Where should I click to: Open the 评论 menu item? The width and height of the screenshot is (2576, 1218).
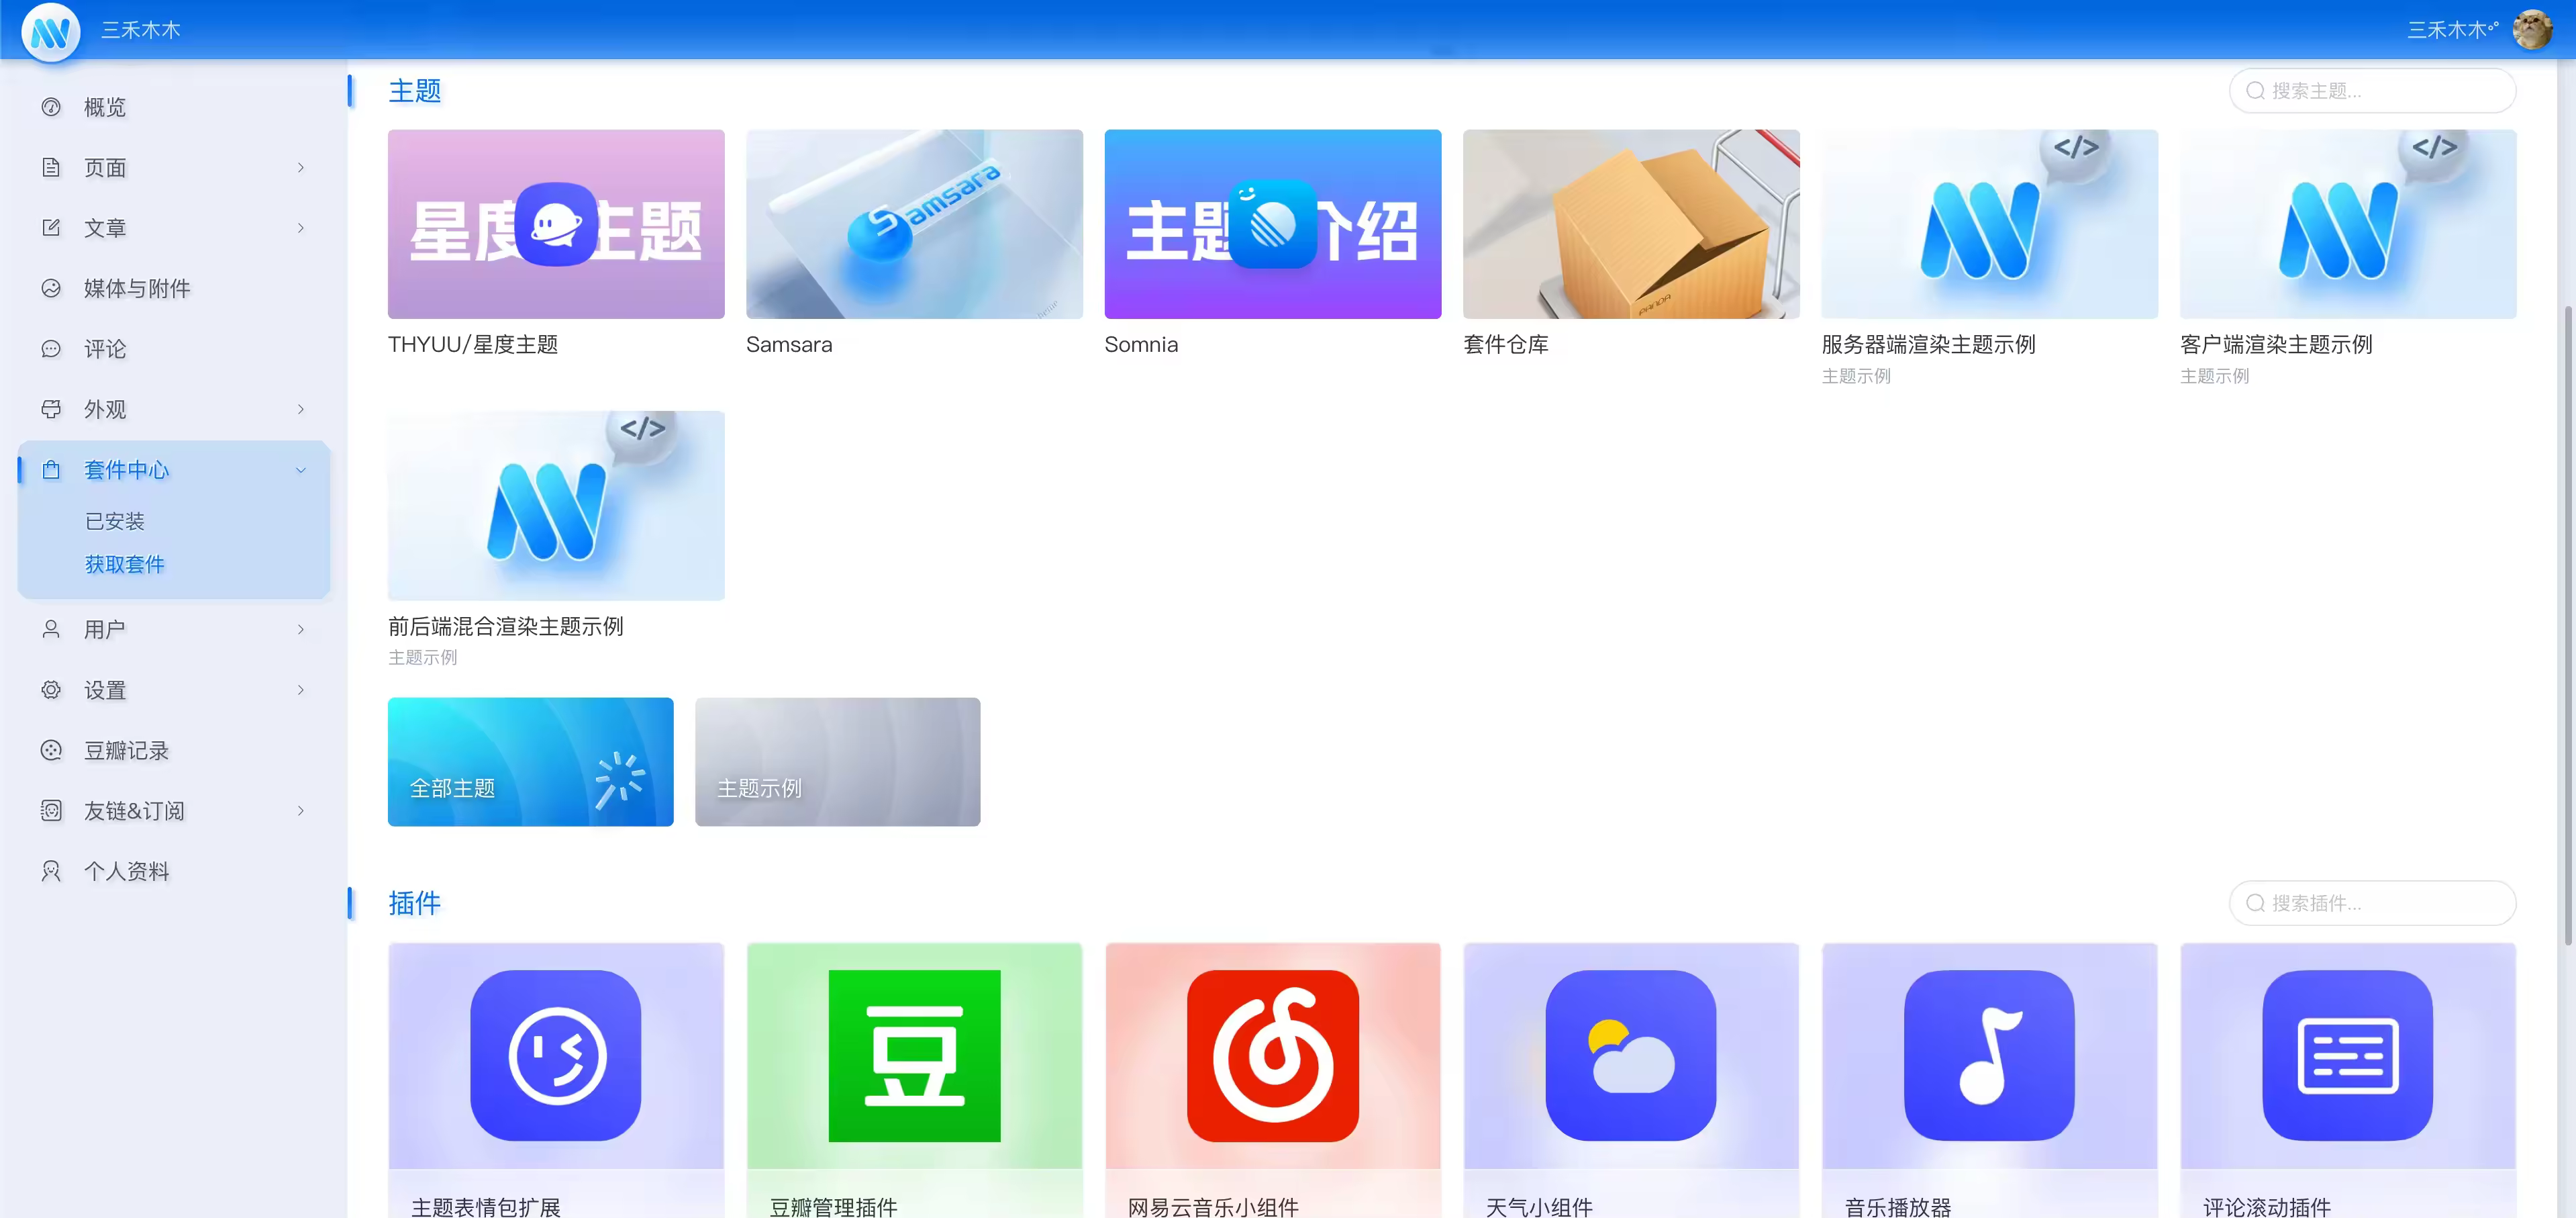(x=174, y=349)
